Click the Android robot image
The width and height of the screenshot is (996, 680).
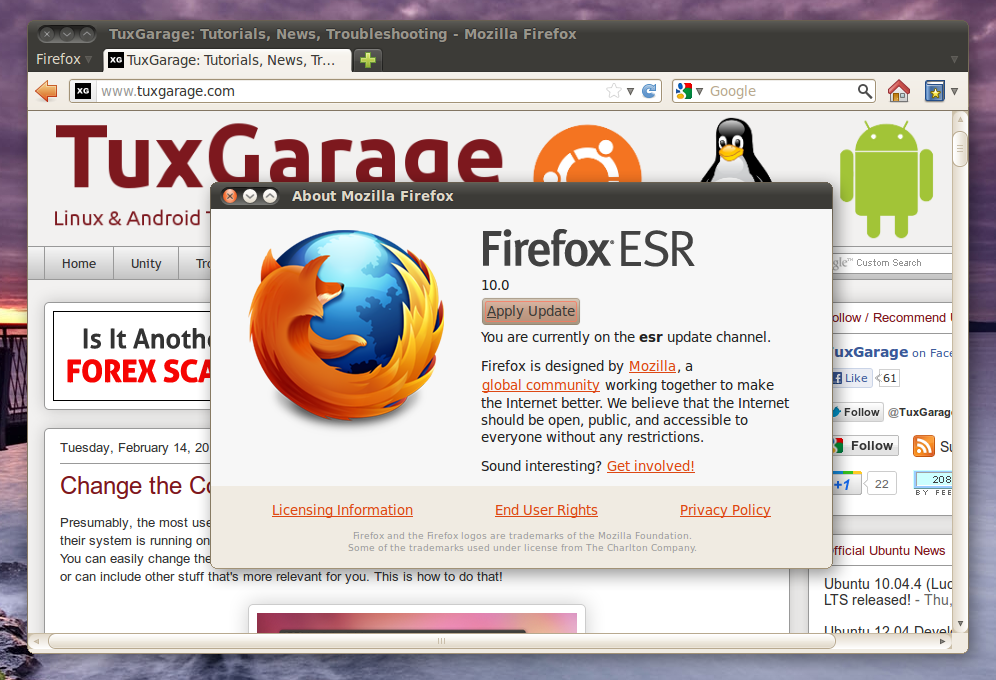[886, 180]
